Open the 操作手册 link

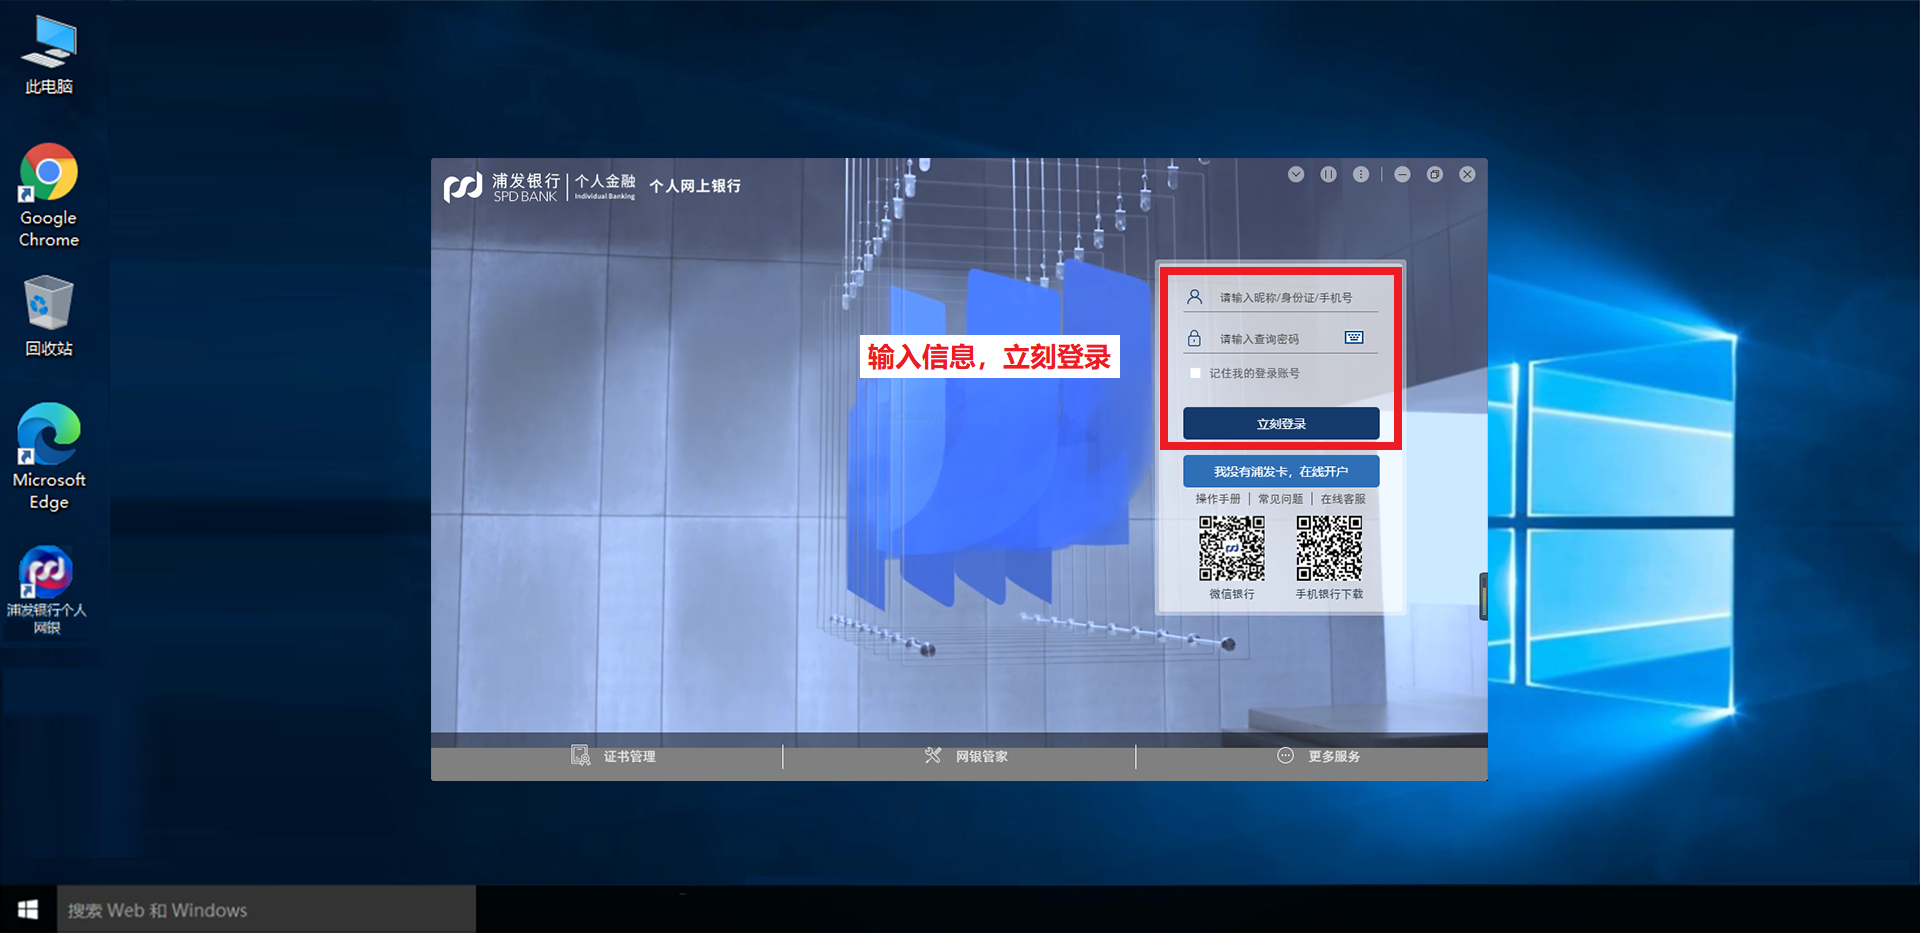tap(1217, 499)
